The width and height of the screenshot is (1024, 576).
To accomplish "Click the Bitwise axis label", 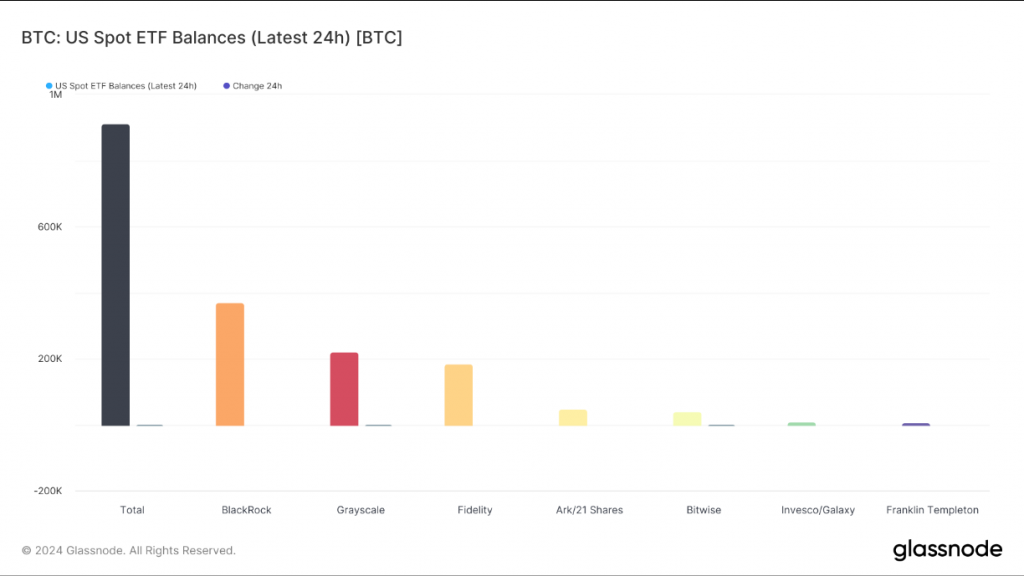I will click(x=703, y=510).
